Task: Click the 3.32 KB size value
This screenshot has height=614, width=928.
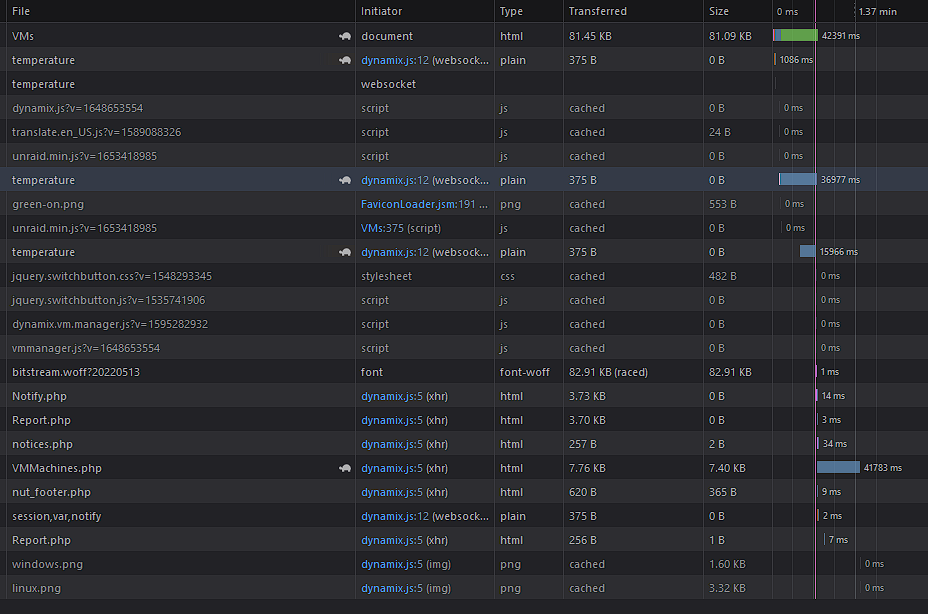Action: (x=727, y=589)
